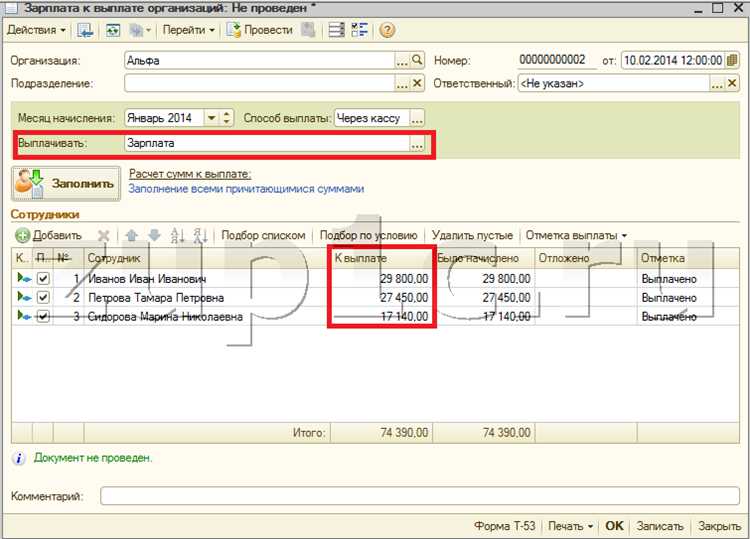Open Способ выплаты selection ellipsis

pyautogui.click(x=417, y=118)
